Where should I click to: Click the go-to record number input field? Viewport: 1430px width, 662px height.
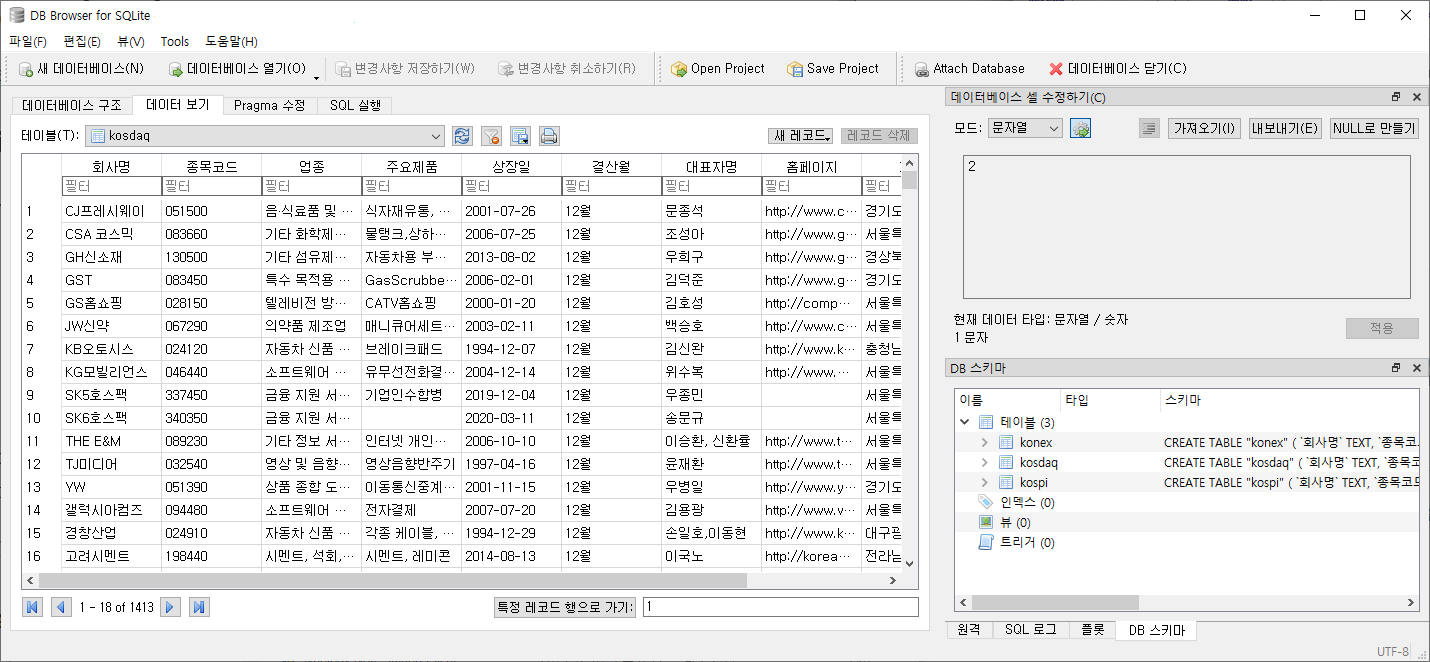click(780, 607)
